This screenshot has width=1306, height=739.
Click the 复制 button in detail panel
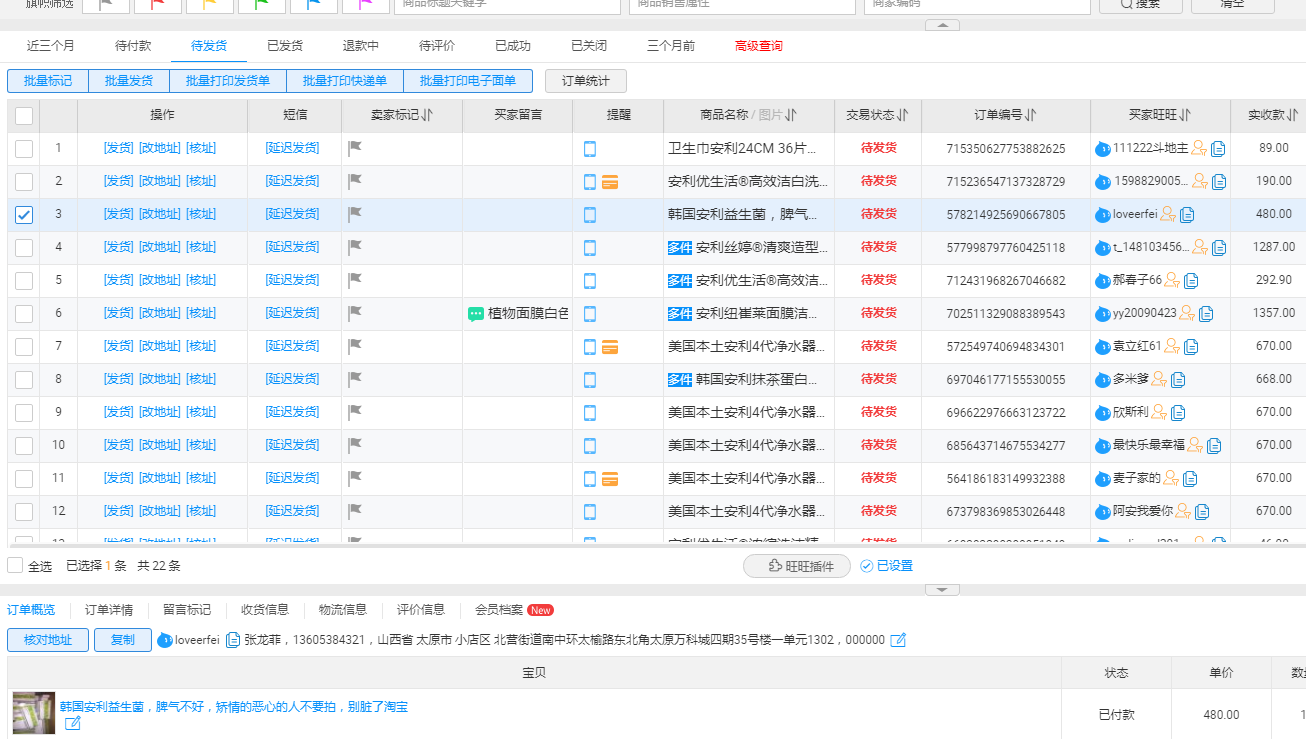123,640
